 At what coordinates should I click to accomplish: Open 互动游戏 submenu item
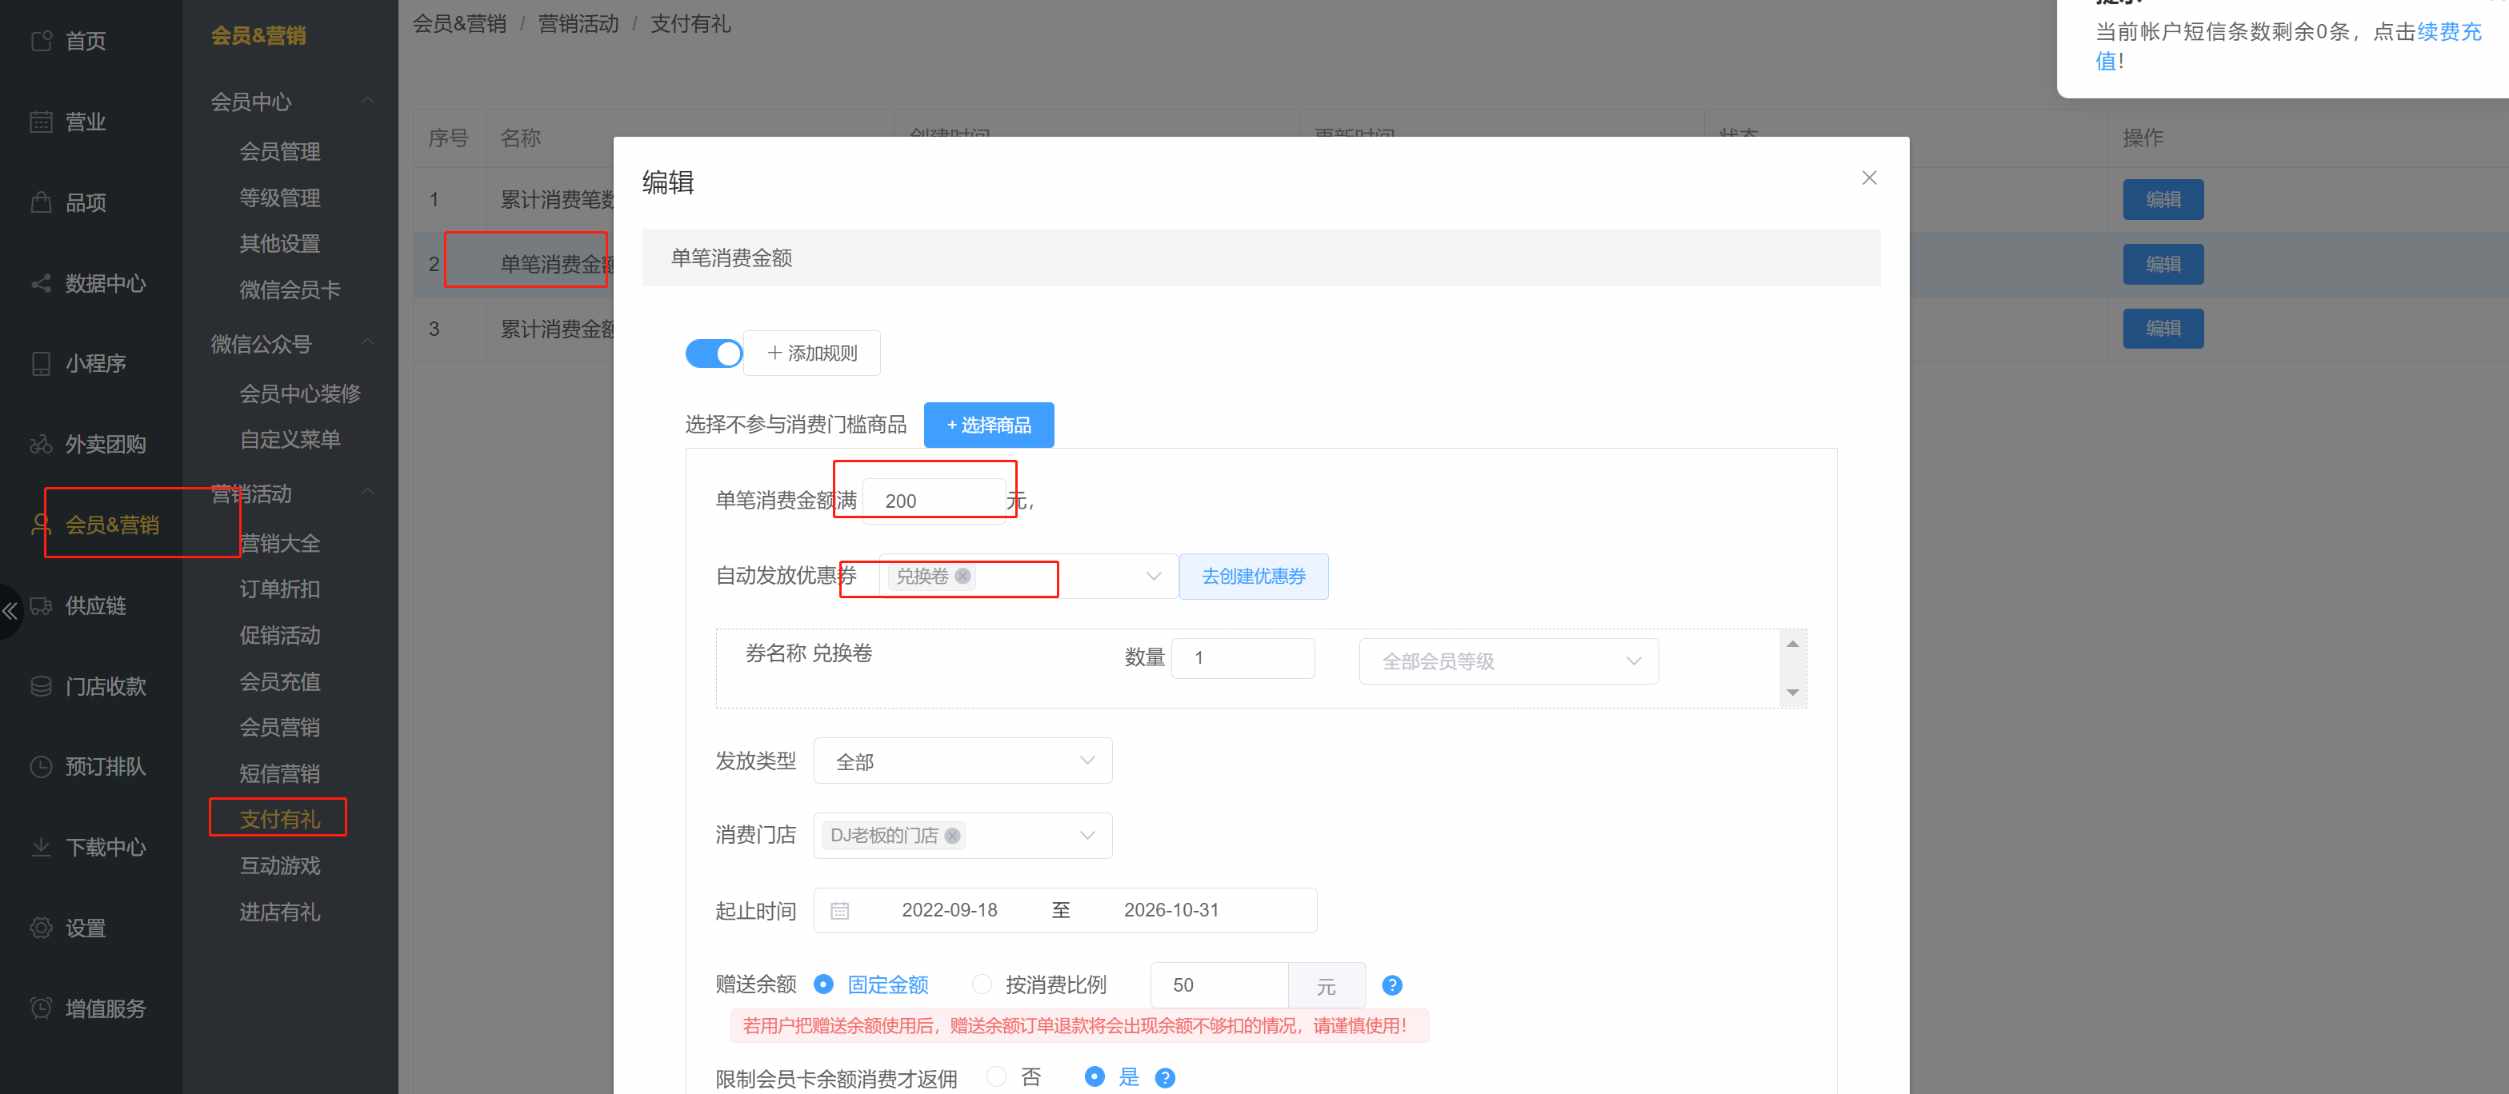280,866
